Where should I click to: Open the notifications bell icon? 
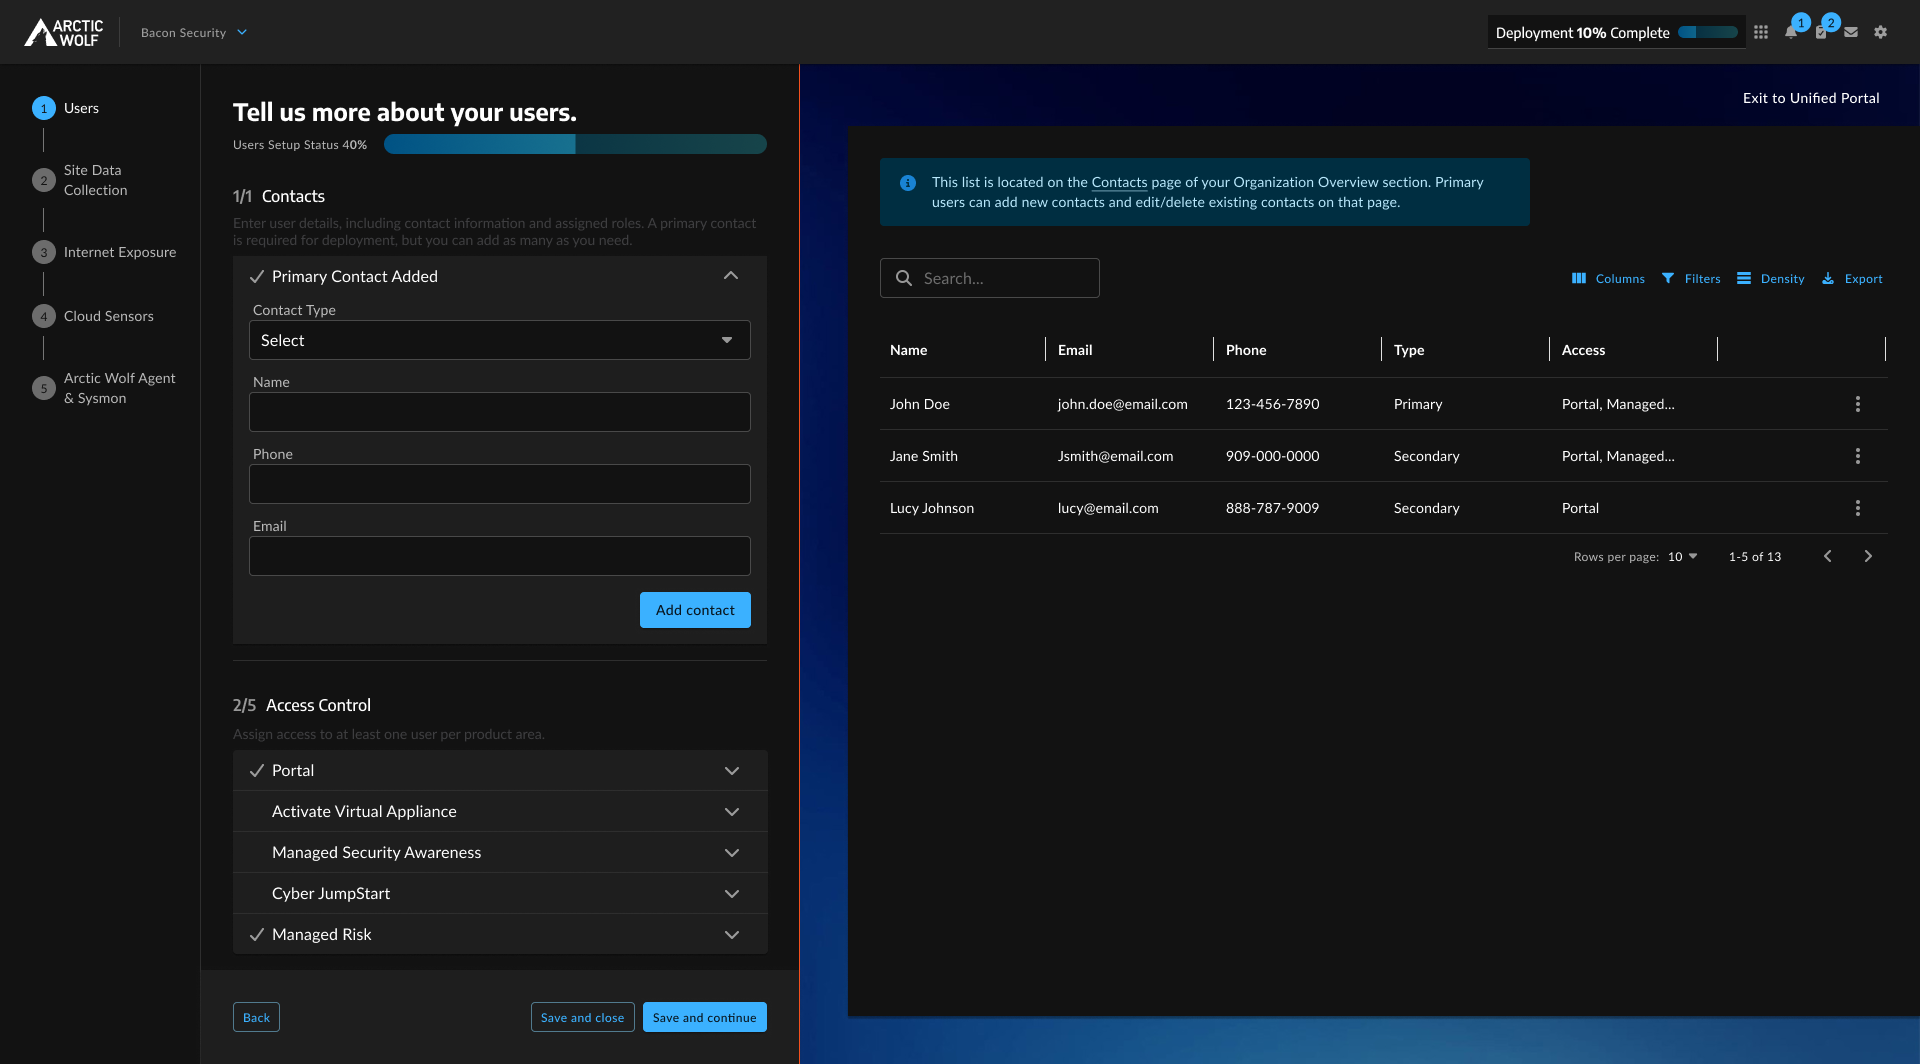(1790, 32)
